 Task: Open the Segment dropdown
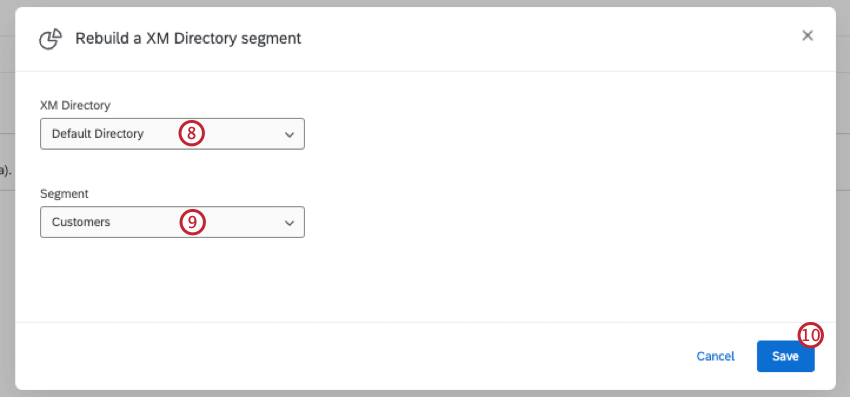[172, 222]
